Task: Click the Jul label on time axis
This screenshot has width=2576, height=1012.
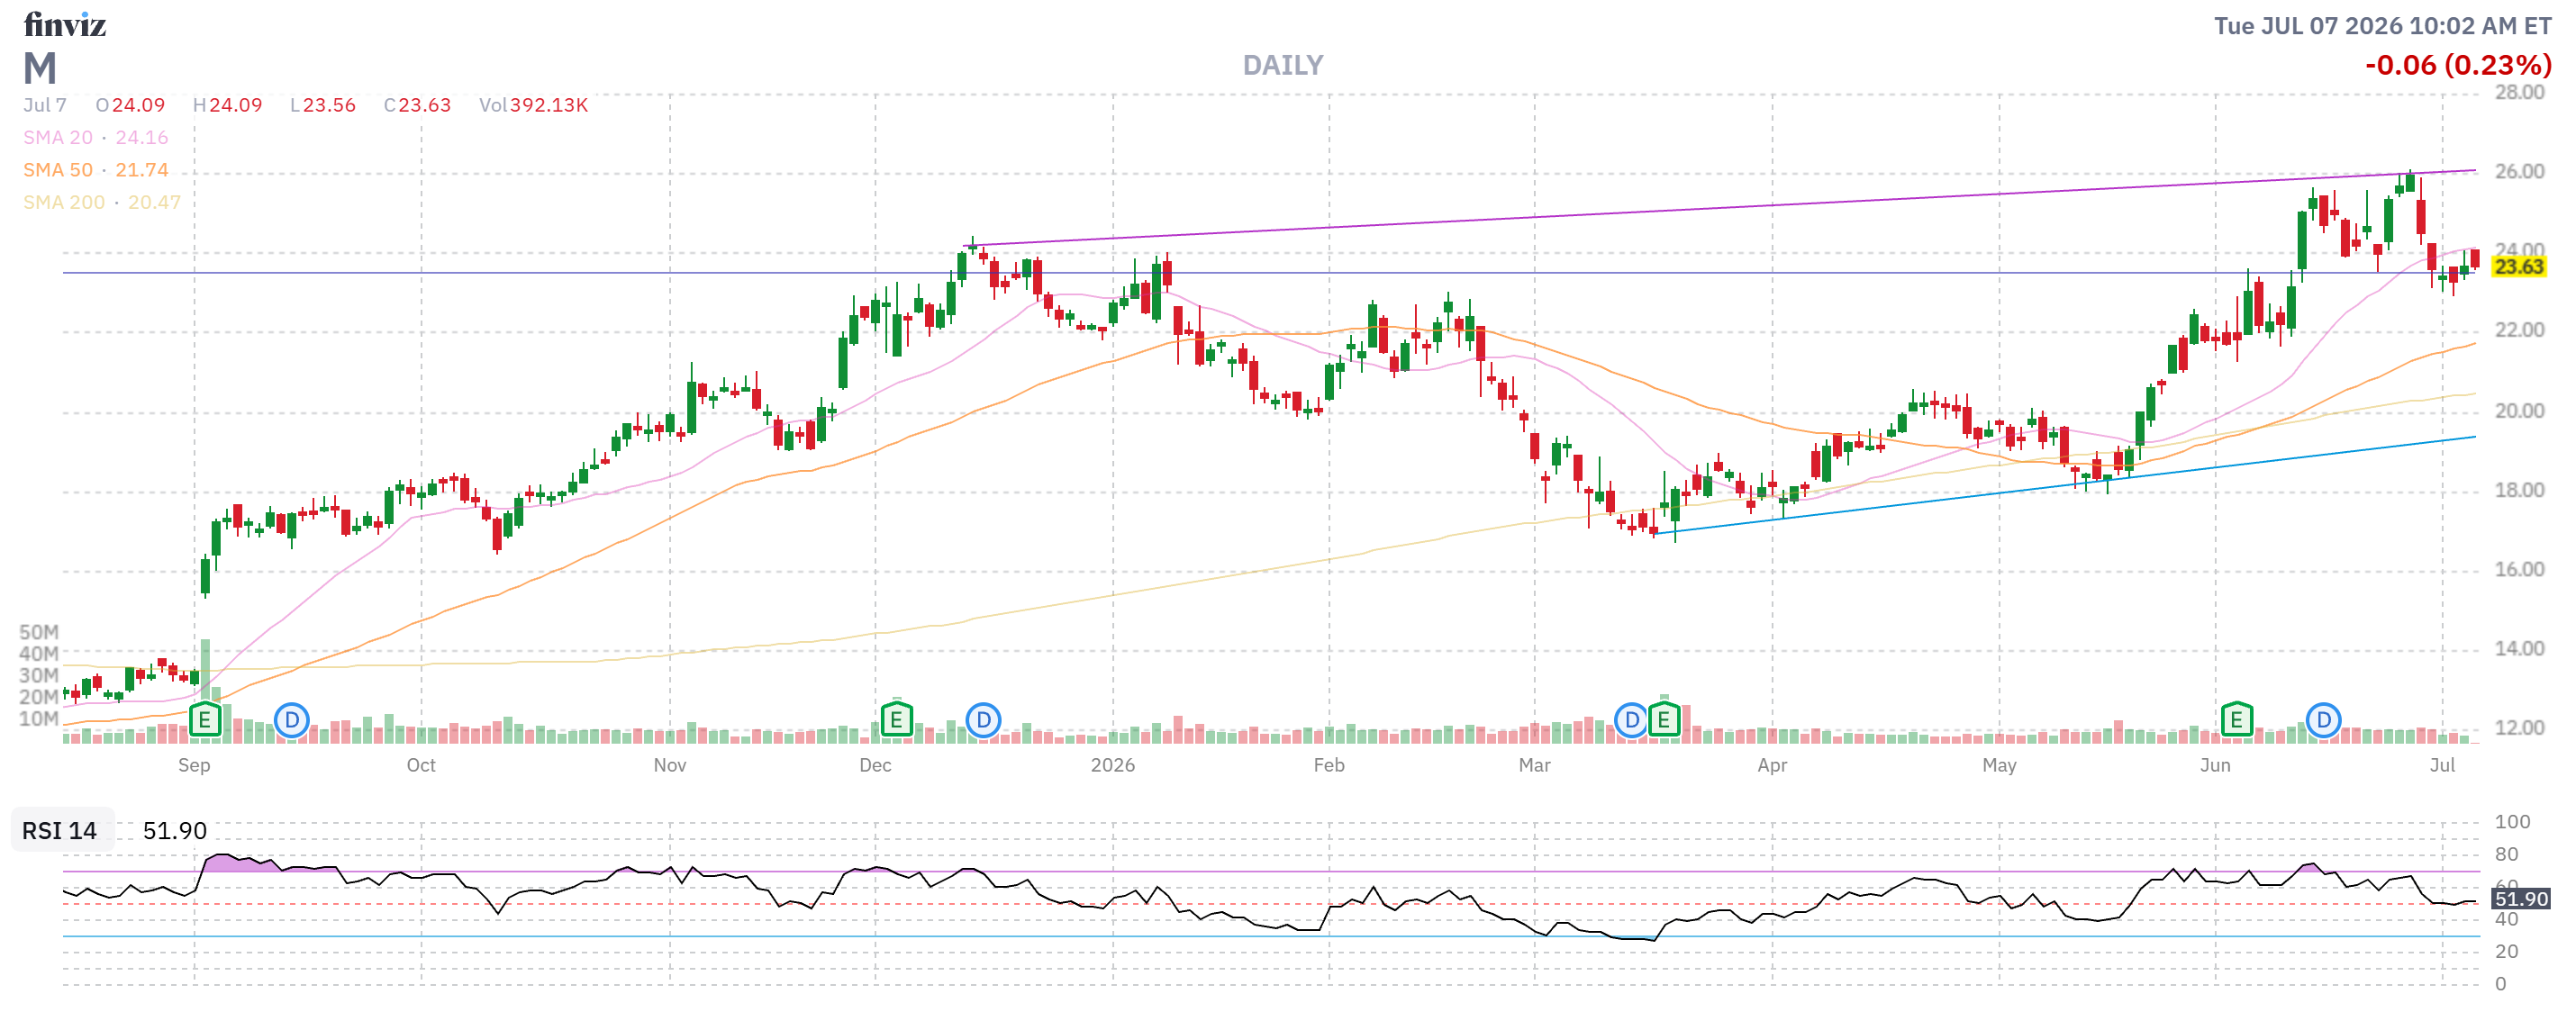Action: pyautogui.click(x=2442, y=765)
